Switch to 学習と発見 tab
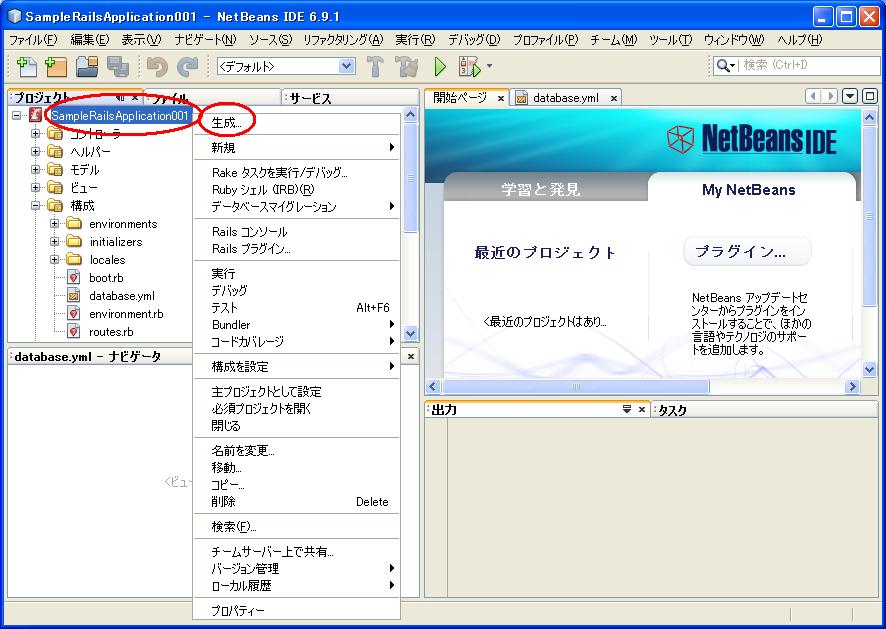 coord(541,189)
